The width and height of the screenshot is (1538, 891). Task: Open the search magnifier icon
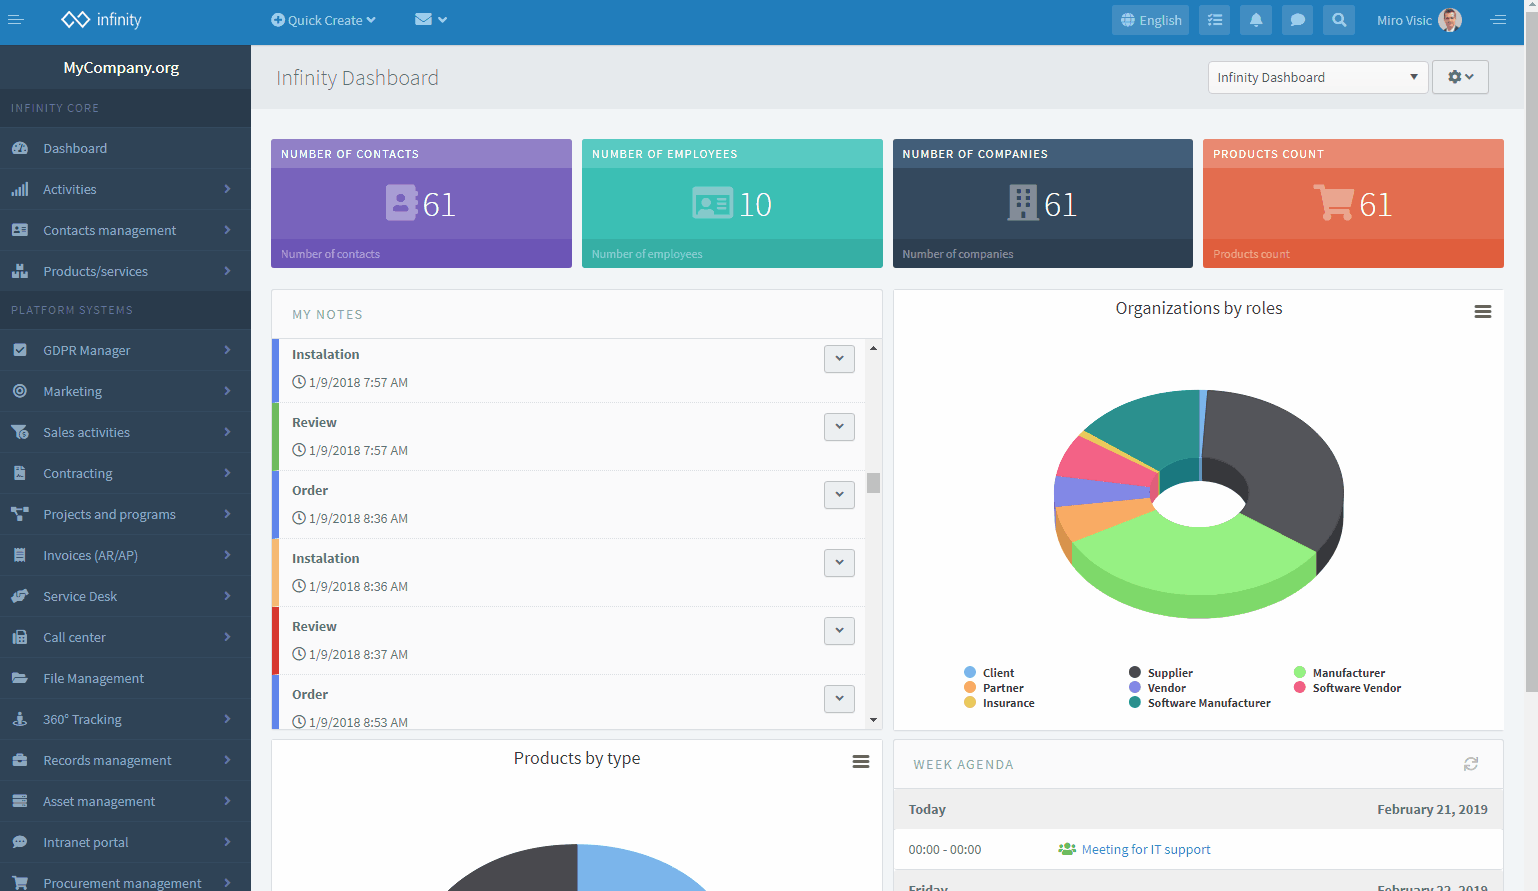coord(1339,20)
